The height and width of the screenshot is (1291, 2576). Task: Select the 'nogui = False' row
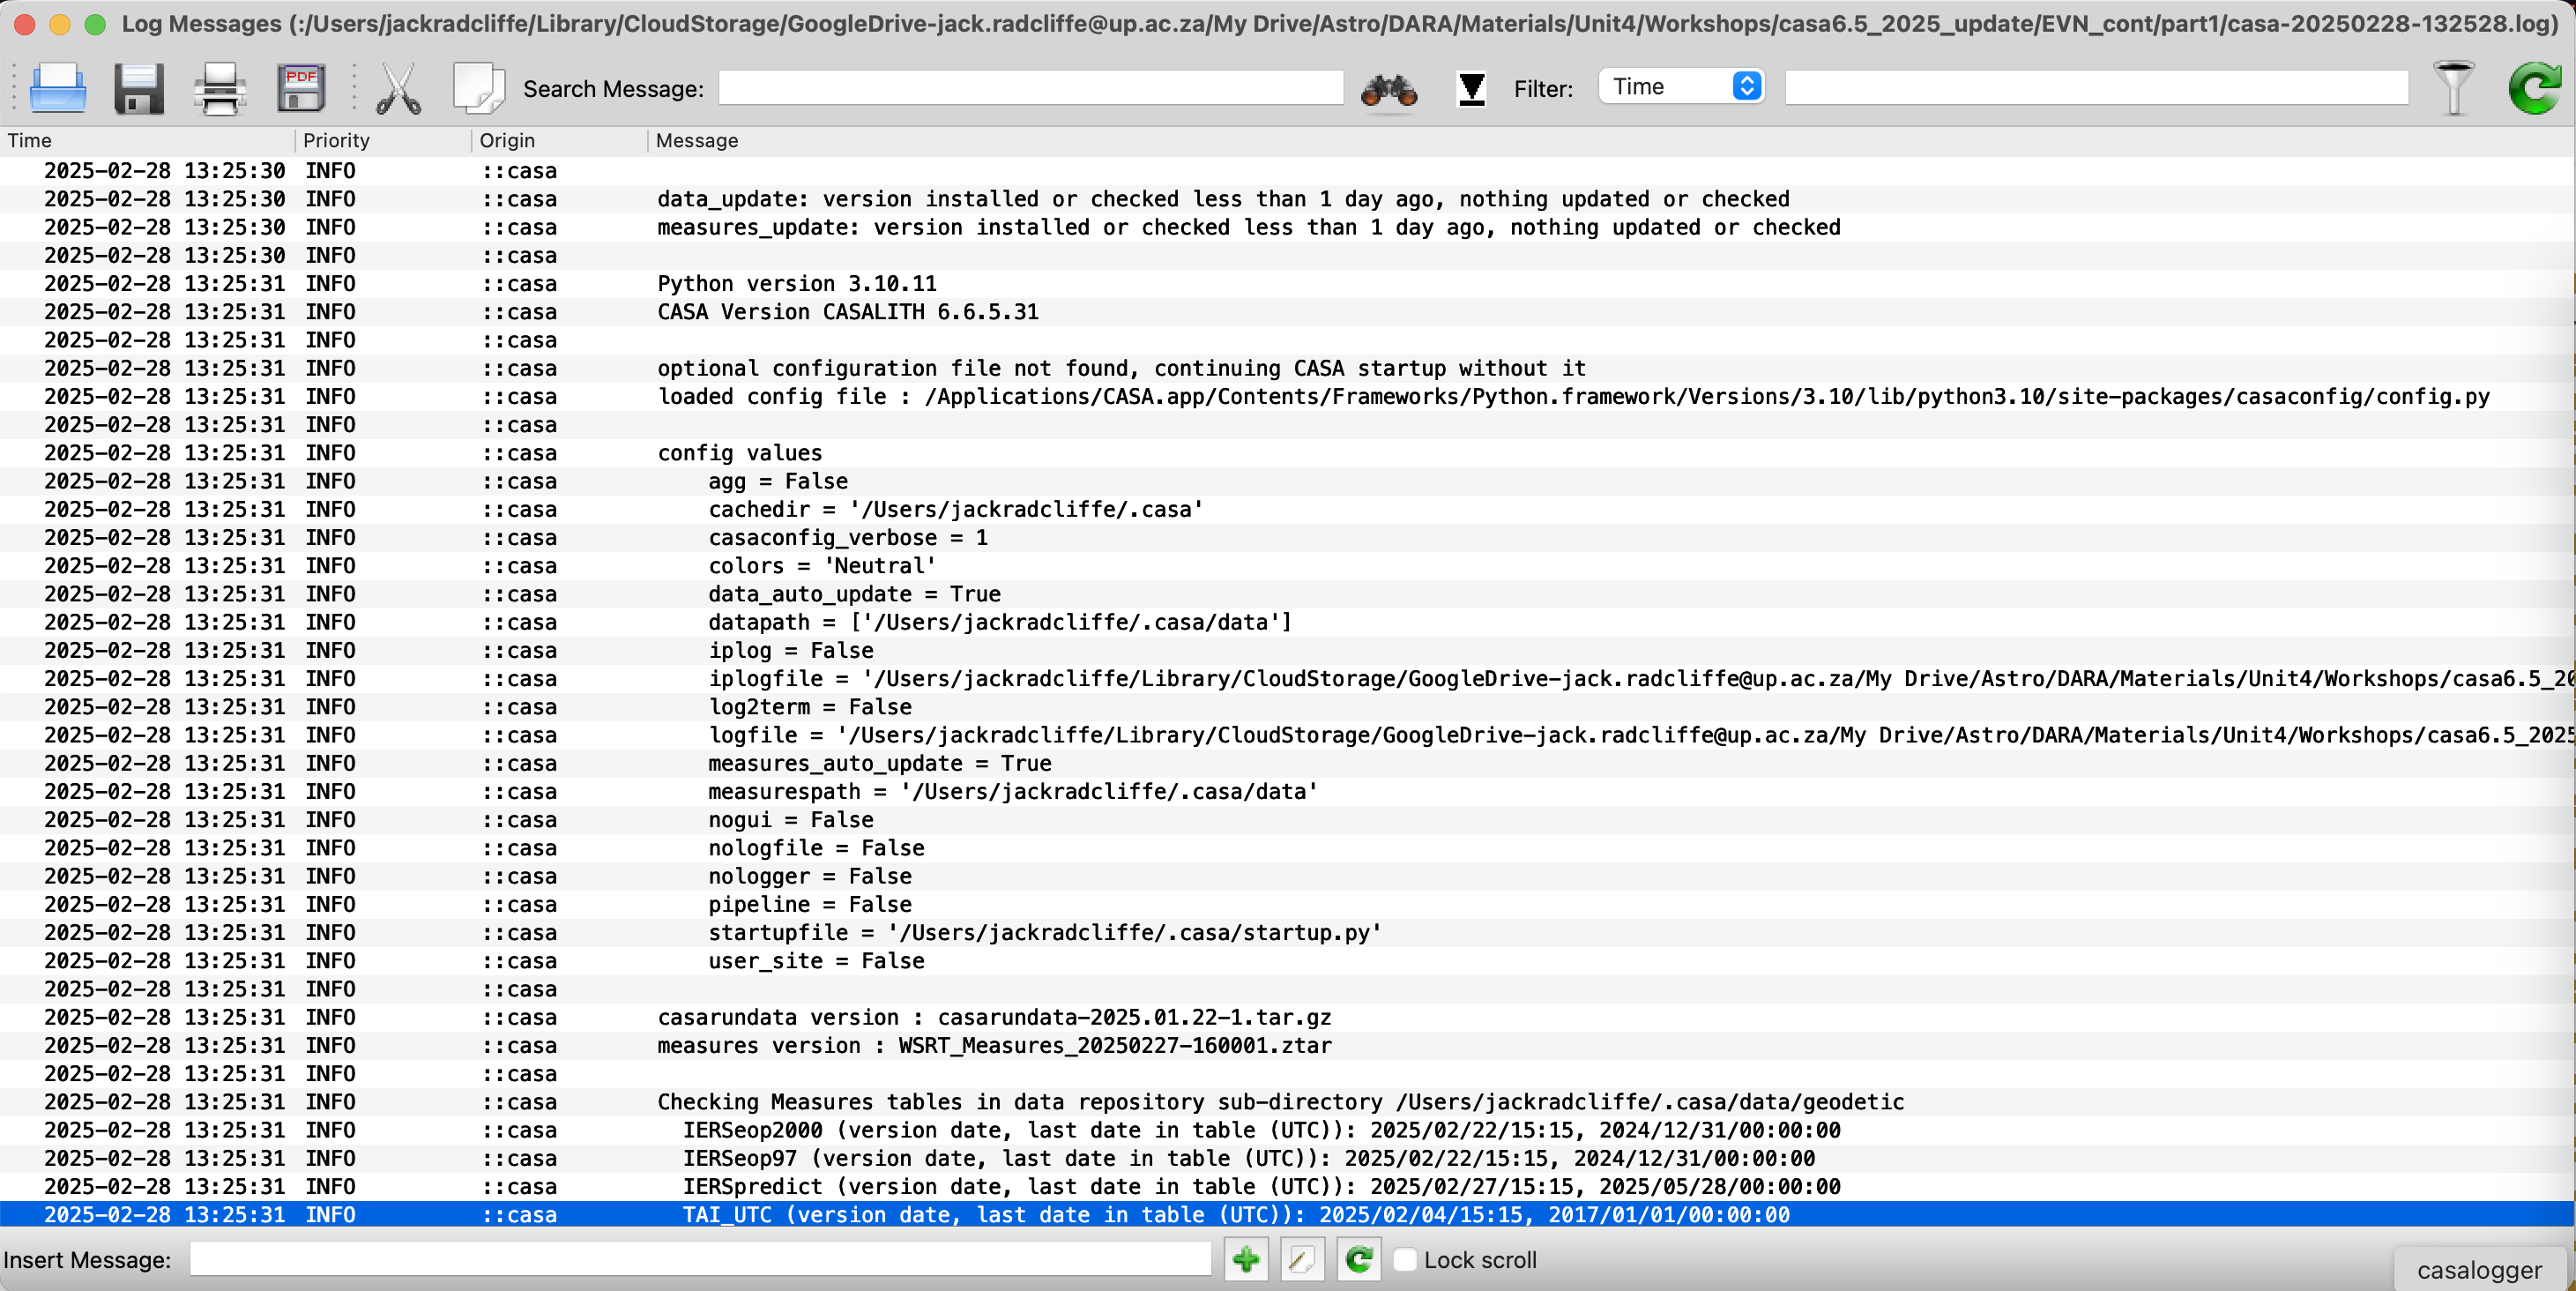pos(1287,820)
